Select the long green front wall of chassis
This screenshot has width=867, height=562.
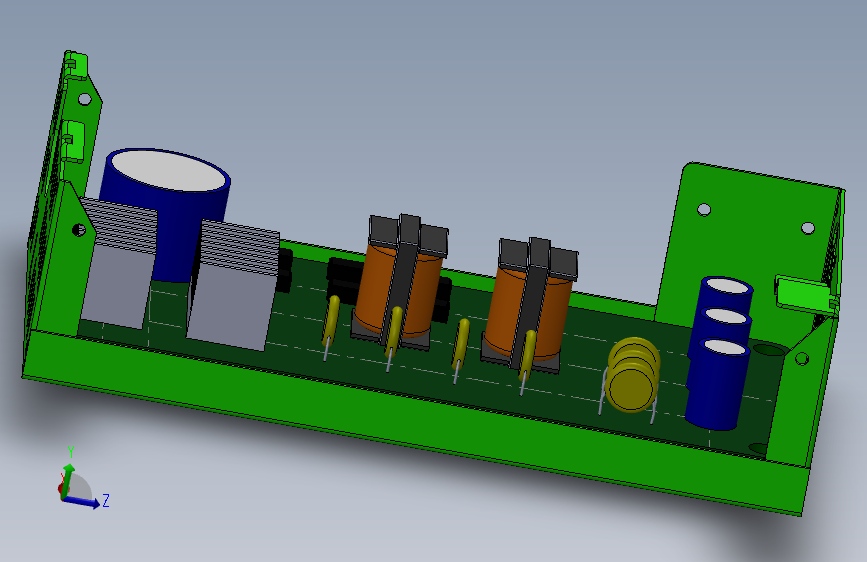[x=415, y=423]
